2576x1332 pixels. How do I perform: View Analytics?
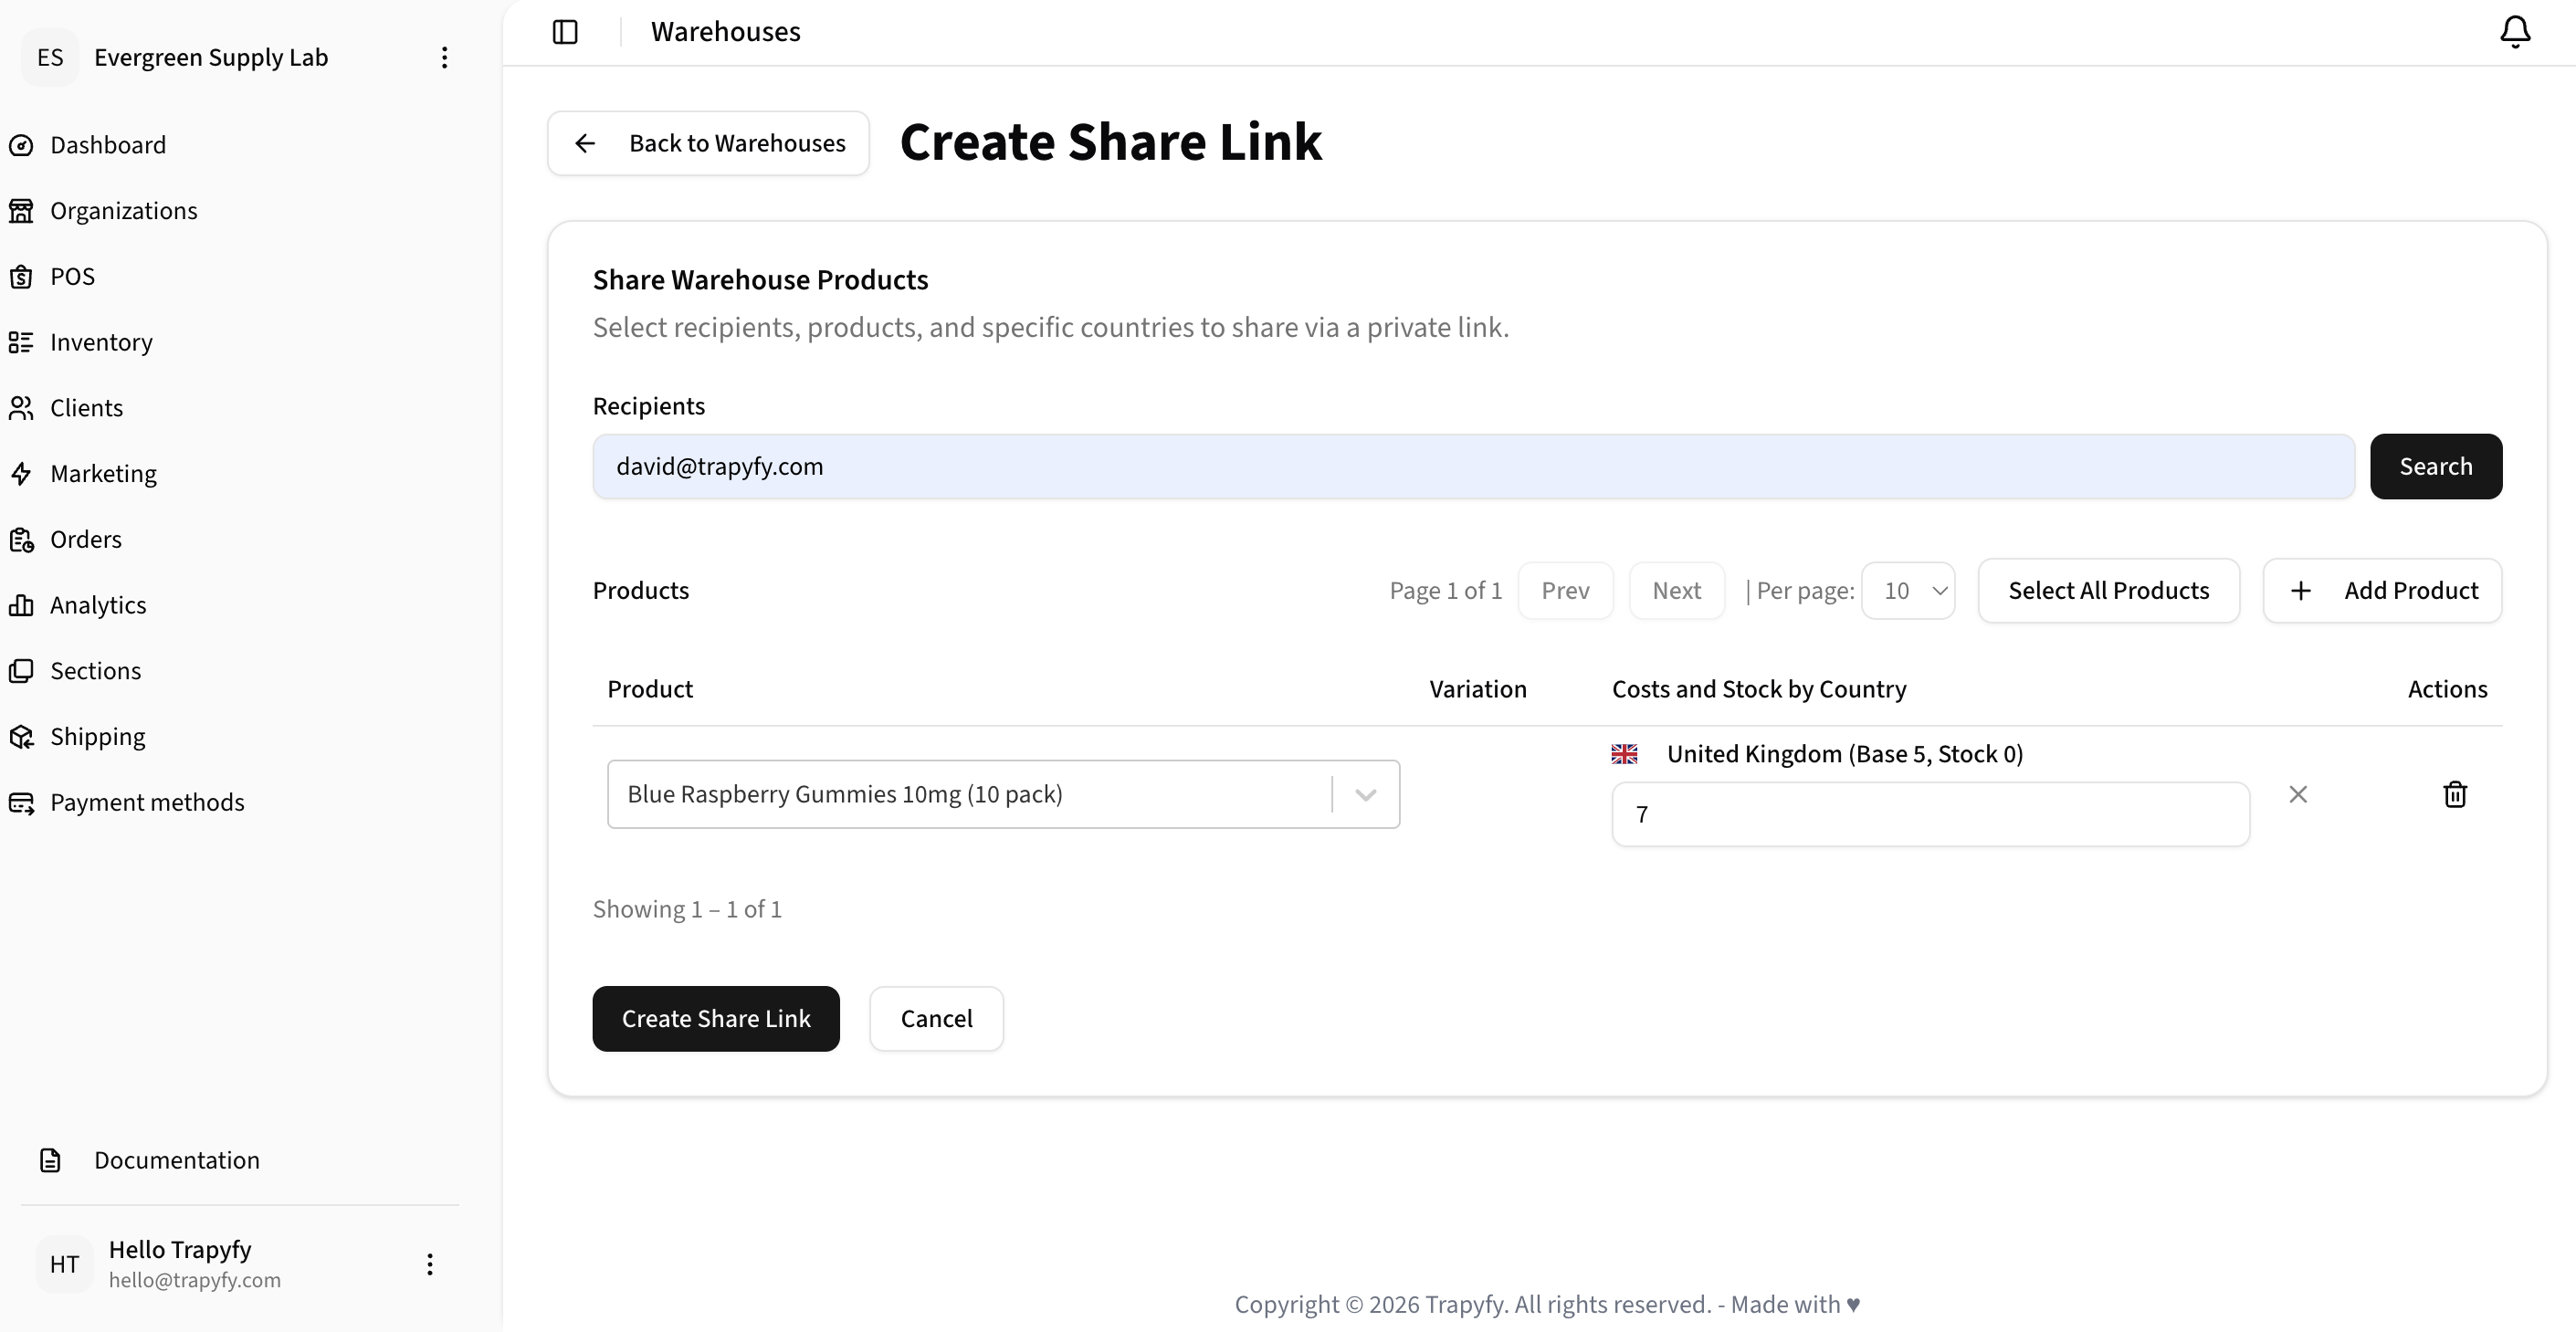98,606
